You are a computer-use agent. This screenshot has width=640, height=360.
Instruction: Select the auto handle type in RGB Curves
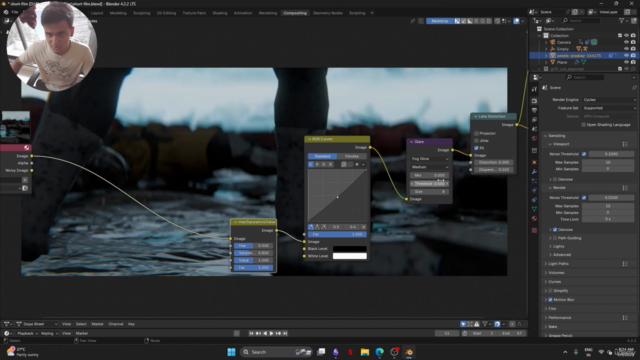point(311,227)
